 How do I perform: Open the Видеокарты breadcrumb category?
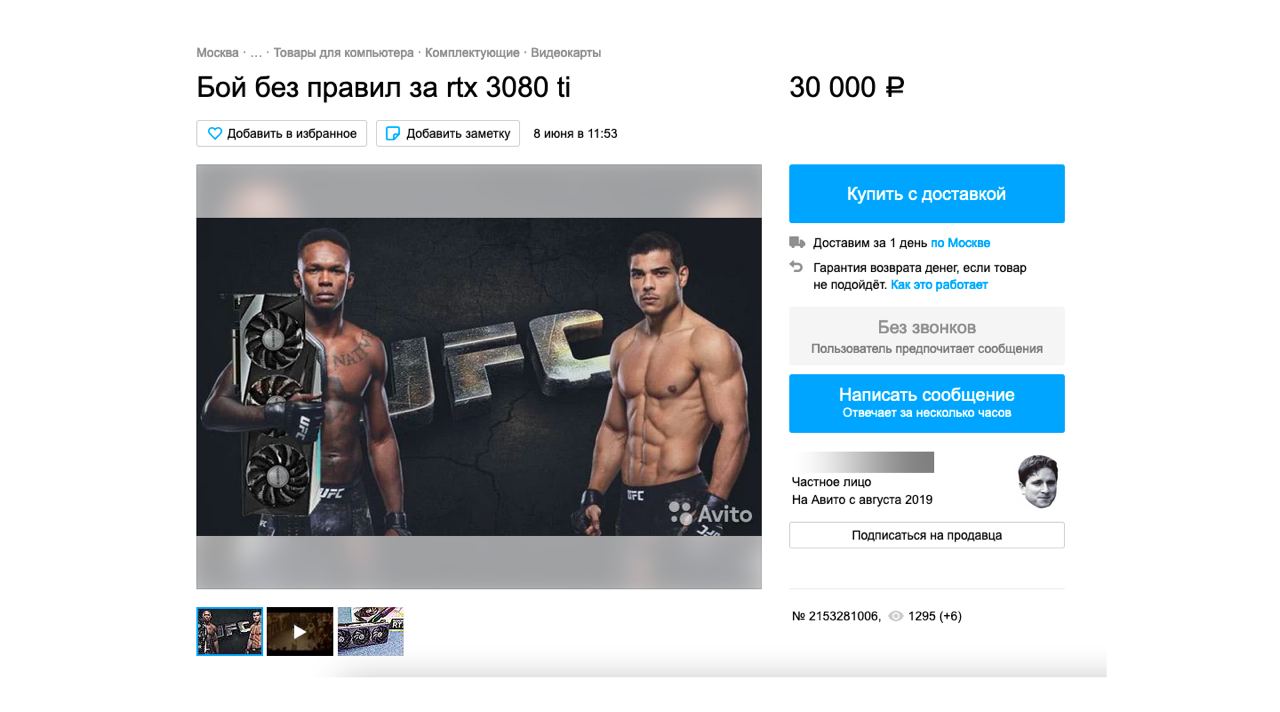pos(566,53)
